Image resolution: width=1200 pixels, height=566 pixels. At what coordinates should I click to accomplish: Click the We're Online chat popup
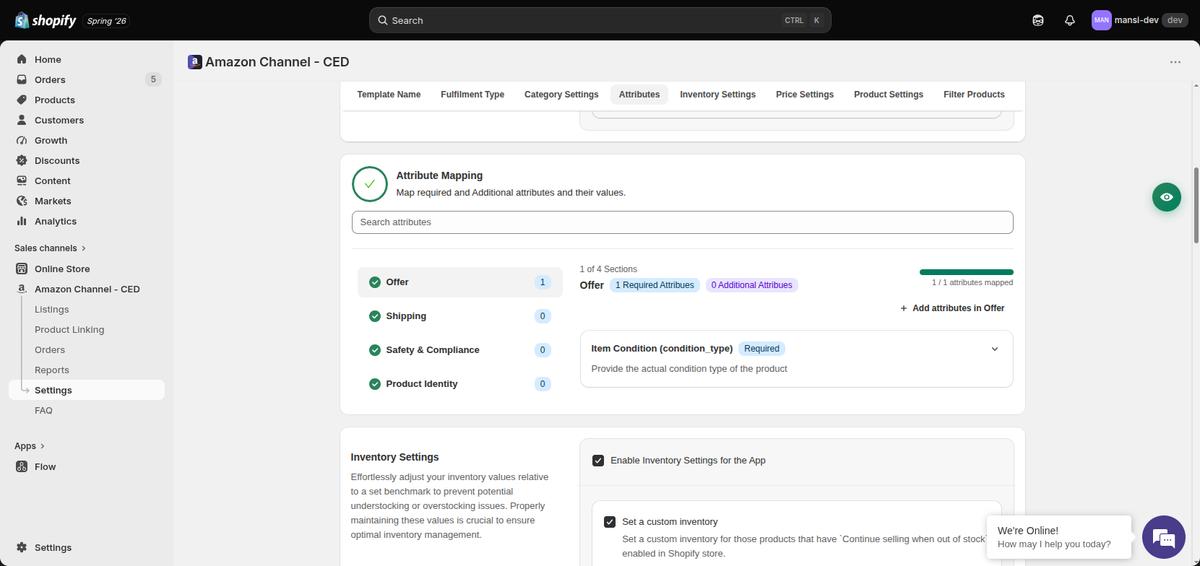(x=1058, y=538)
